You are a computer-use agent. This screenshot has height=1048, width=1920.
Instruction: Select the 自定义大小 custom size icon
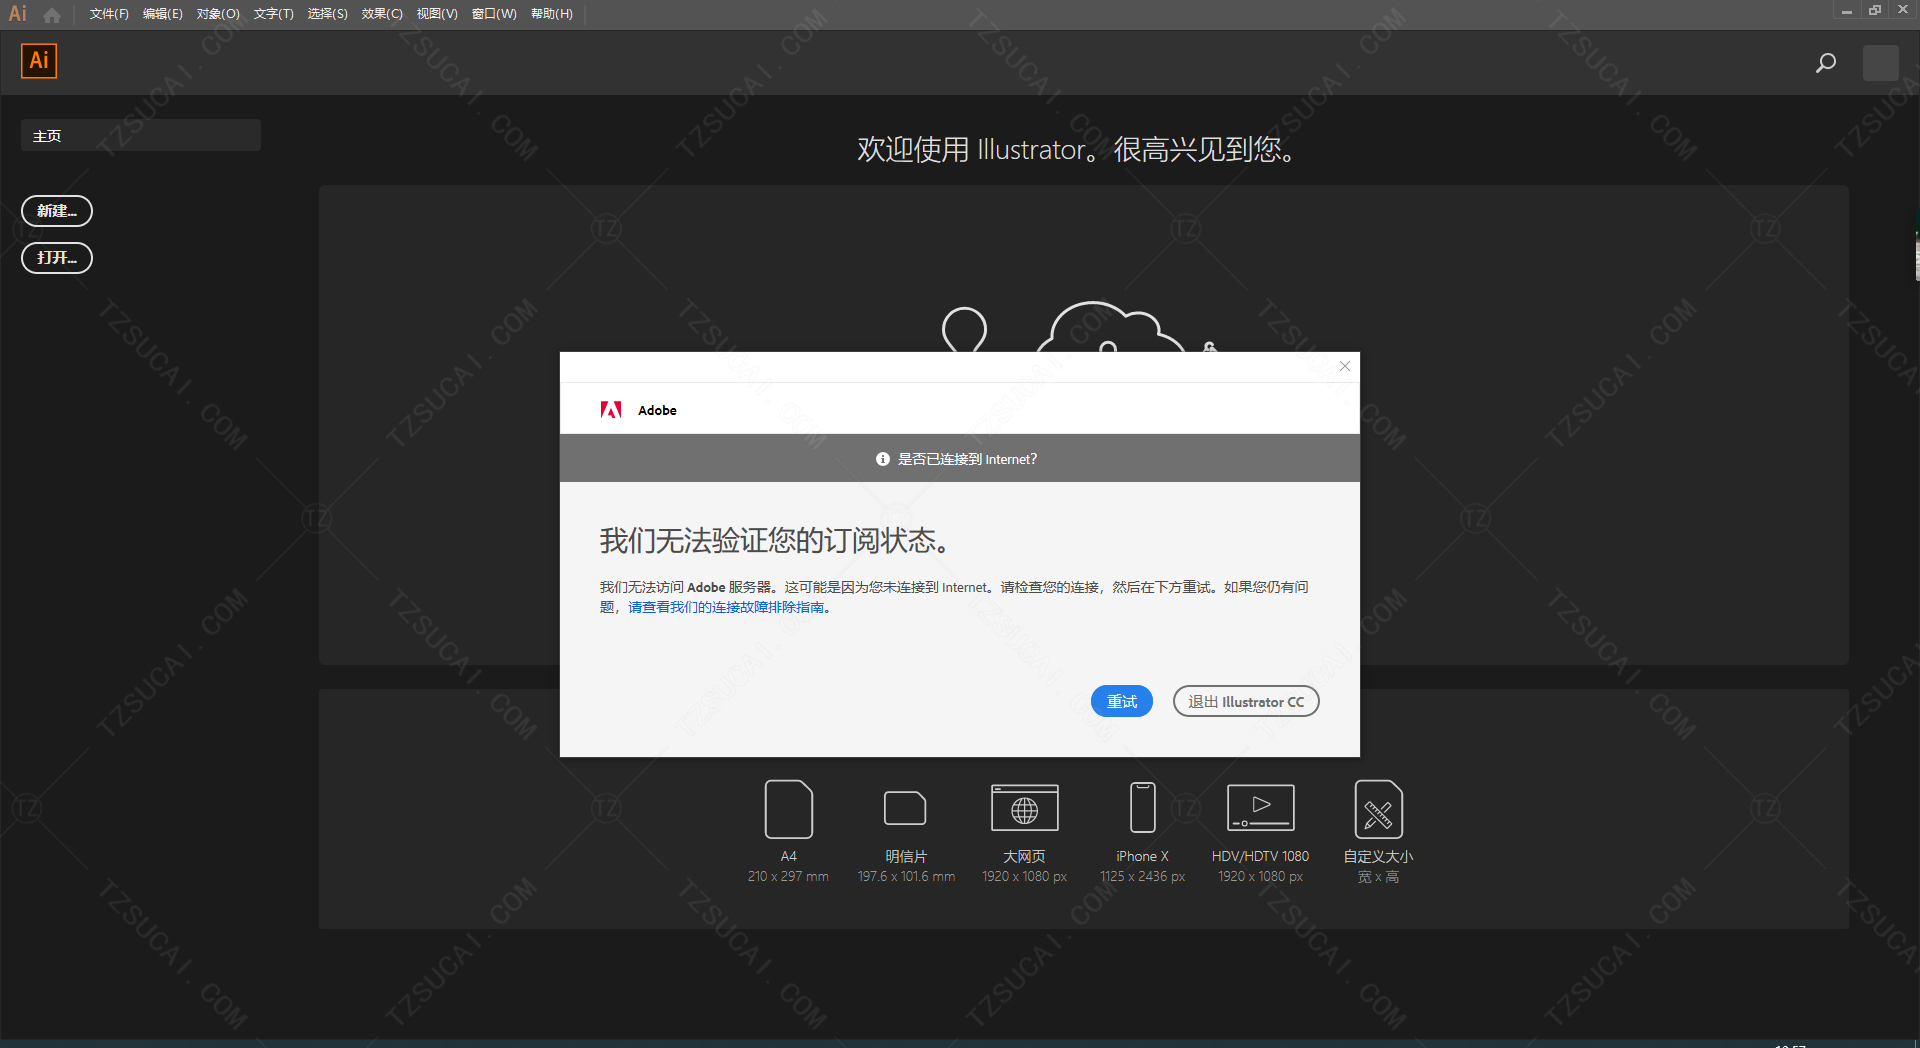(1378, 809)
